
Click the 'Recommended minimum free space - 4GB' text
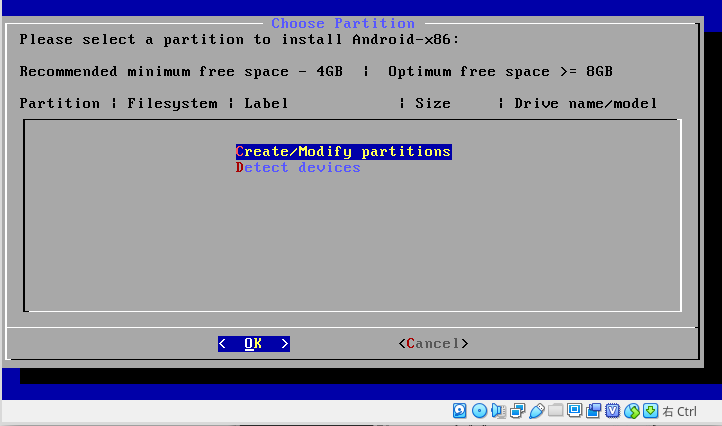(181, 71)
